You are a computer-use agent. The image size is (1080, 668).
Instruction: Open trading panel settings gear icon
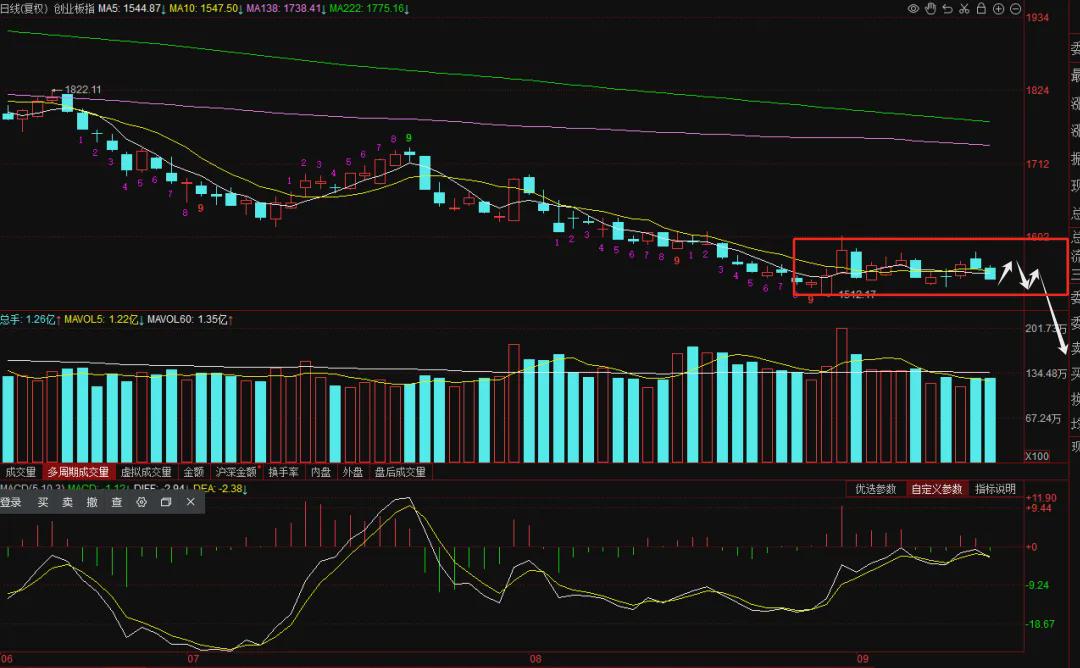pyautogui.click(x=141, y=502)
